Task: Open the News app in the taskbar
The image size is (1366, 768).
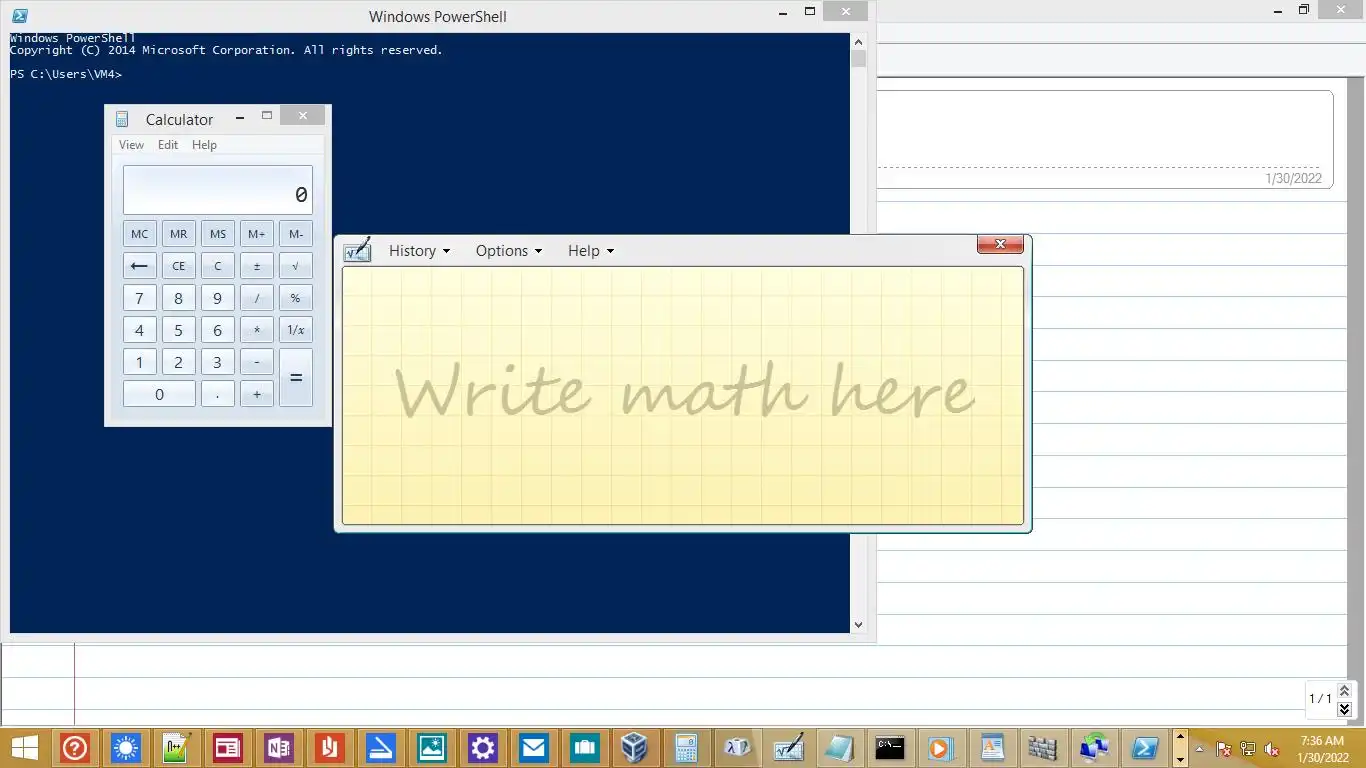Action: (x=228, y=748)
